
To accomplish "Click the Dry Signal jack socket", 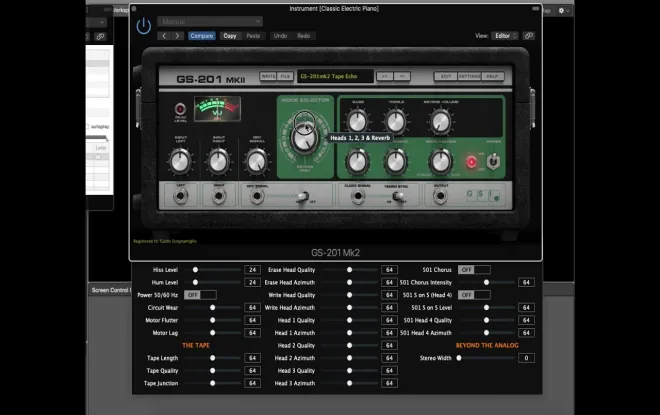I will [257, 196].
